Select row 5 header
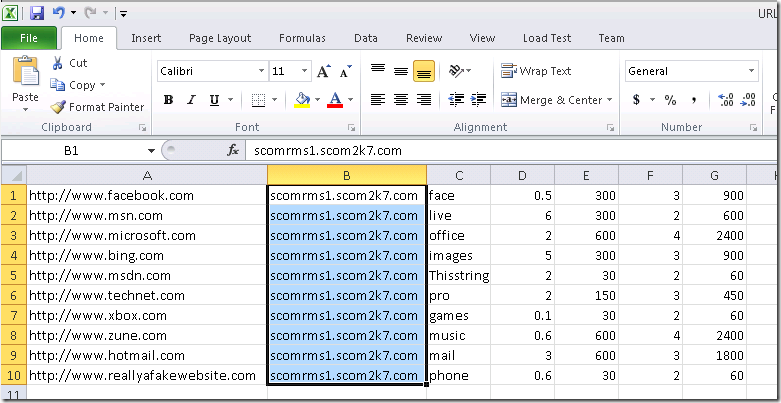The image size is (781, 403). (x=13, y=275)
